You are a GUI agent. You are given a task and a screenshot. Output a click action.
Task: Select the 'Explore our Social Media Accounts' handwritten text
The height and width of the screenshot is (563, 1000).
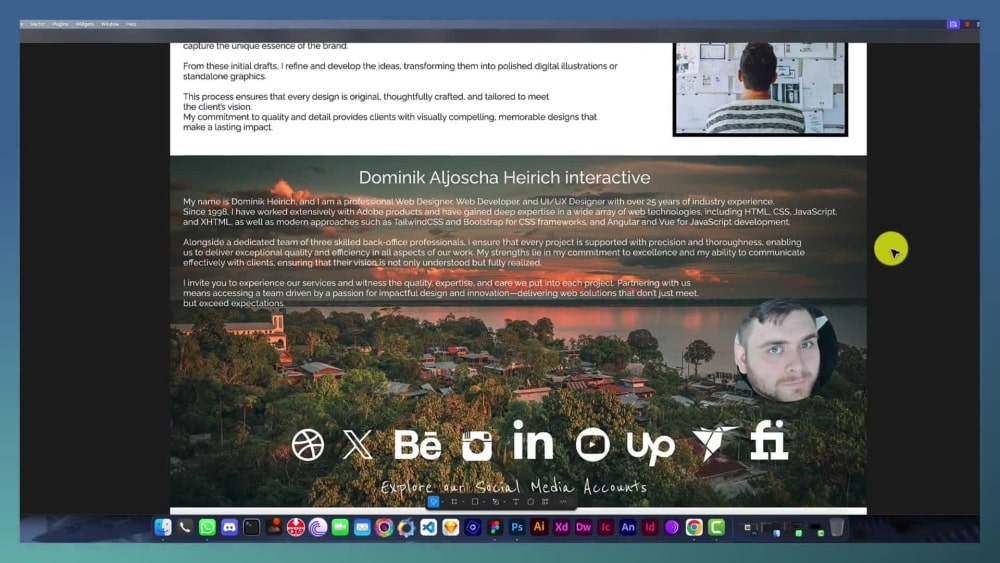pyautogui.click(x=513, y=487)
